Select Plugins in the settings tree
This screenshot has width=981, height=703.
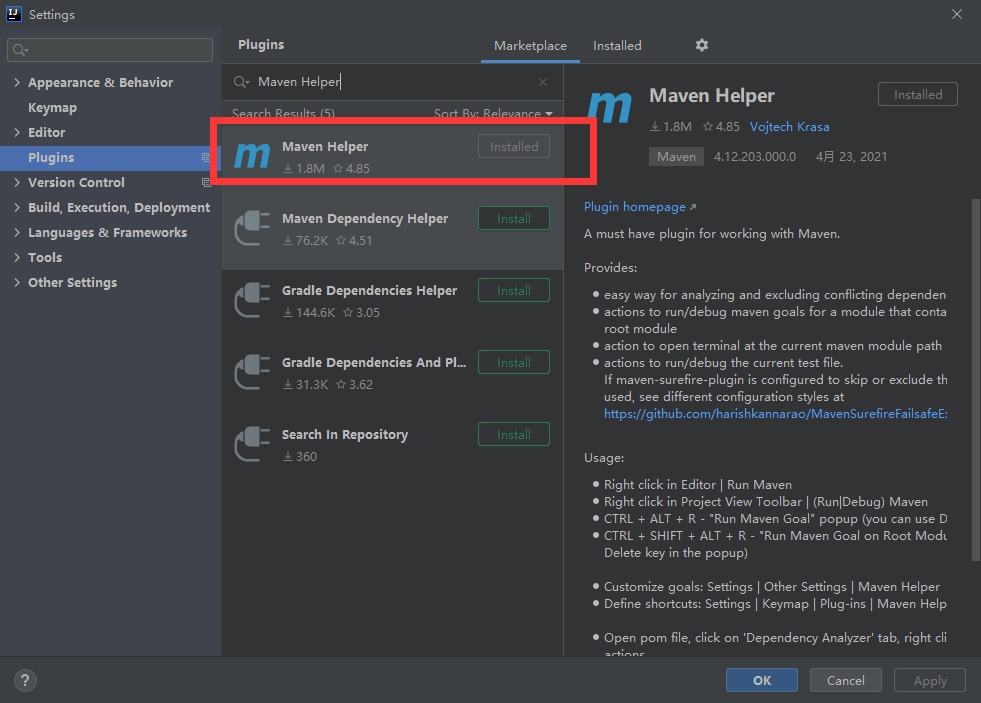110,158
